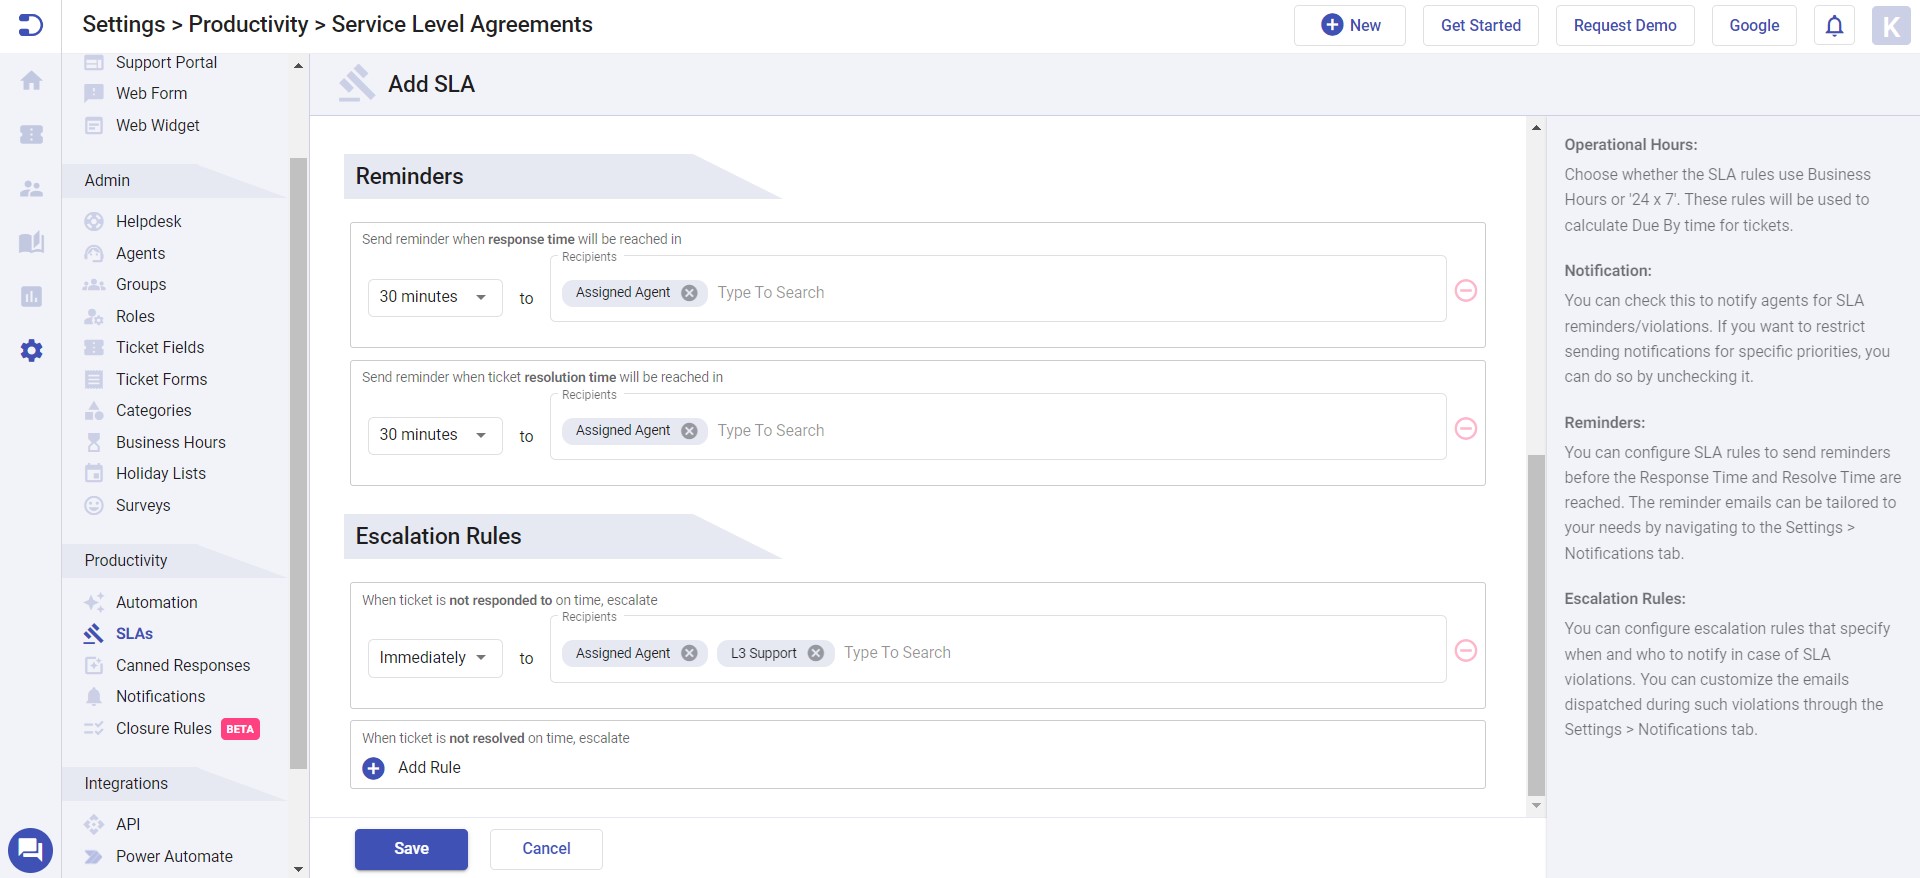The width and height of the screenshot is (1920, 878).
Task: Open the resolution time 30 minutes dropdown
Action: (x=435, y=435)
